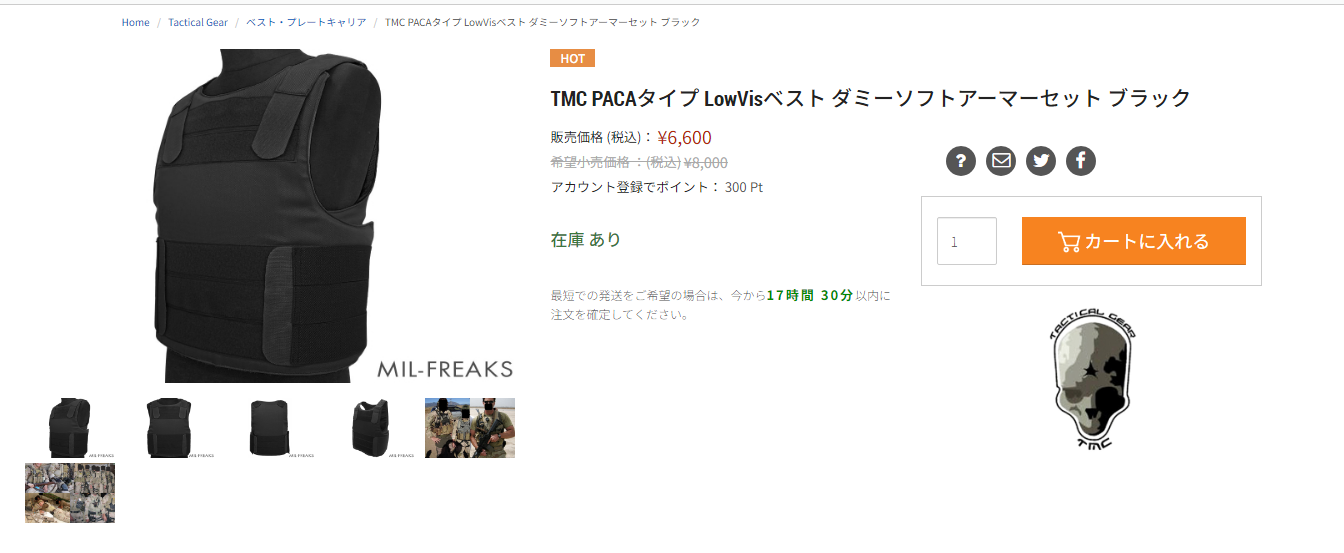Click the TMC Tactical Gear skull logo
The height and width of the screenshot is (553, 1344).
[1092, 378]
